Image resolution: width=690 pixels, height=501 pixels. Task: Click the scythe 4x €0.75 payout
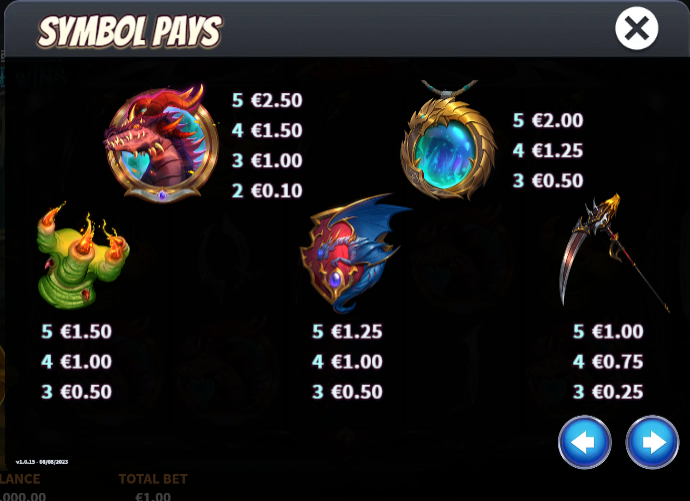point(608,362)
